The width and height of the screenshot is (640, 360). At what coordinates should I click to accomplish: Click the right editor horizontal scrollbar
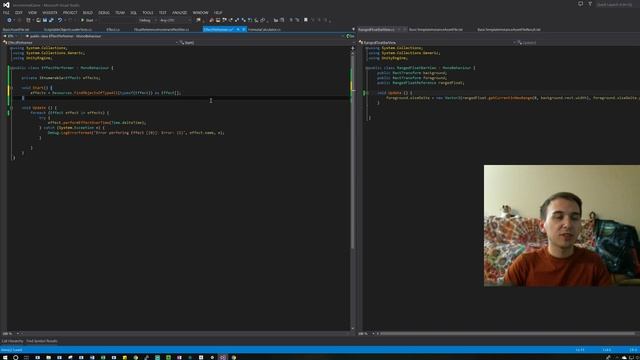(x=507, y=333)
